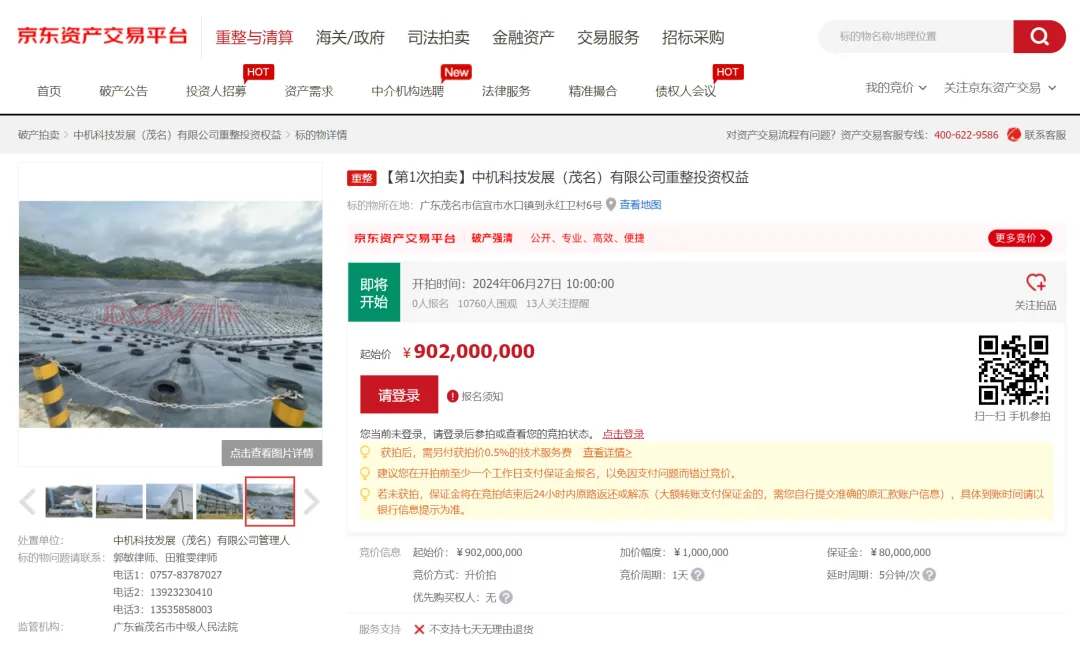The height and width of the screenshot is (645, 1080).
Task: Open the 重整与清算 top menu
Action: 254,37
